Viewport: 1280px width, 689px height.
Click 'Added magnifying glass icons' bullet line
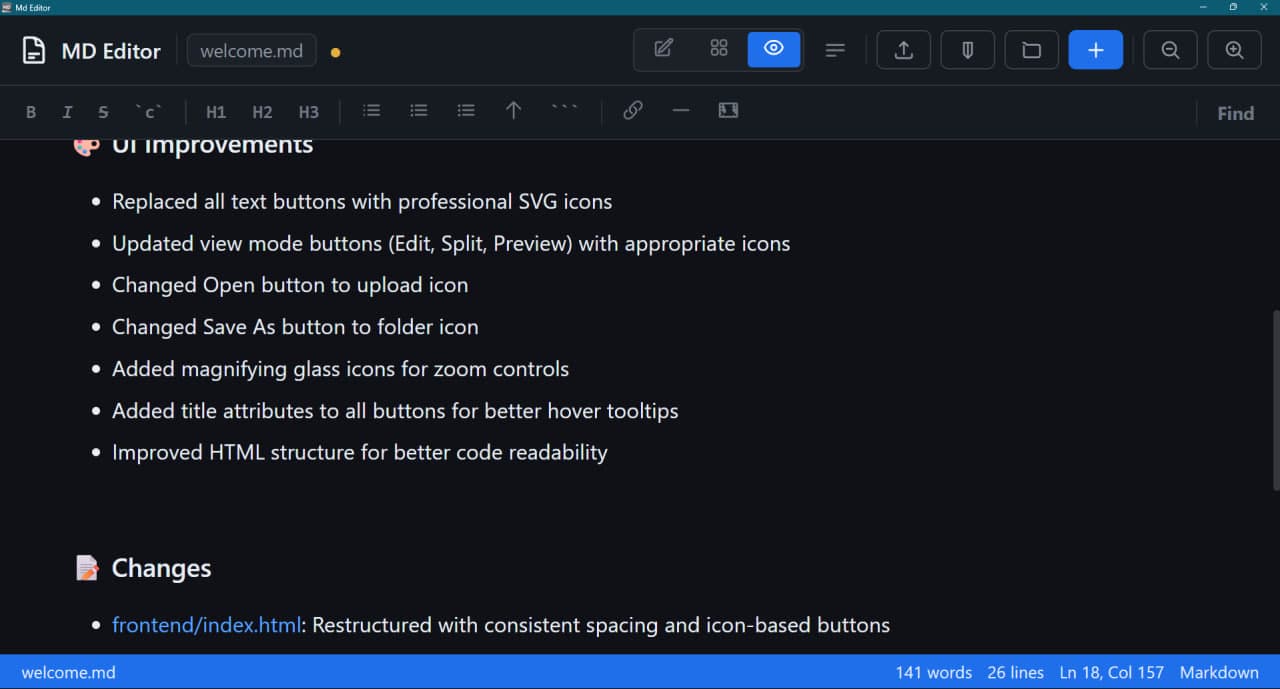click(340, 369)
